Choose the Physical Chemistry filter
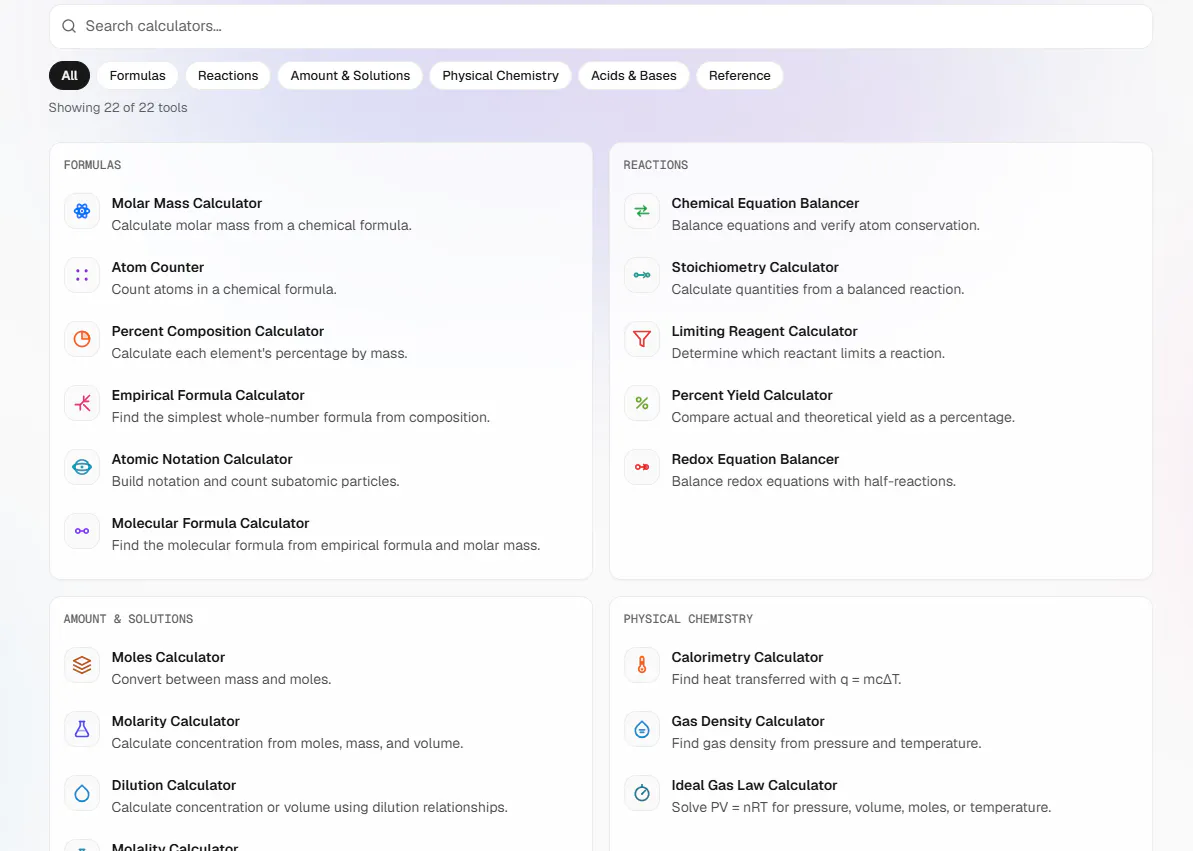1193x851 pixels. point(501,75)
